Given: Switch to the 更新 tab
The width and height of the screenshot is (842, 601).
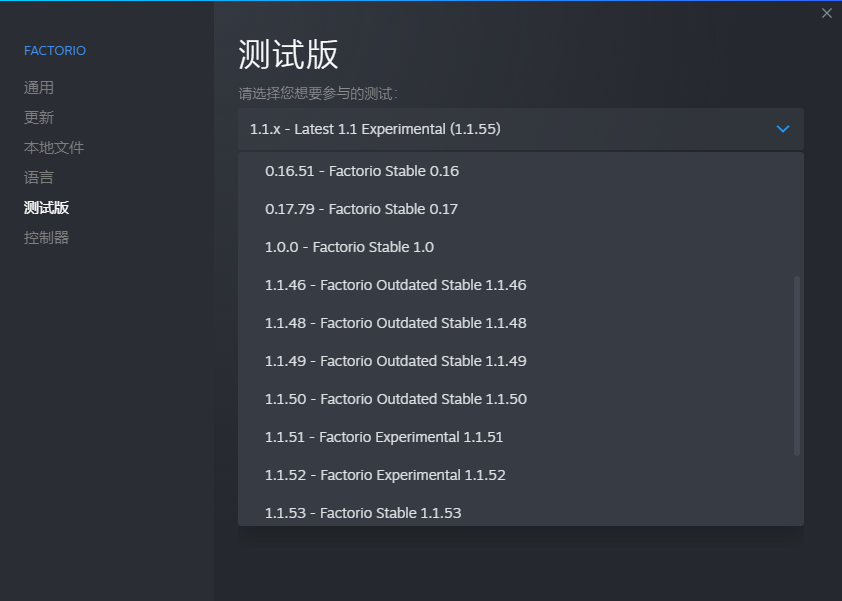Looking at the screenshot, I should [39, 118].
